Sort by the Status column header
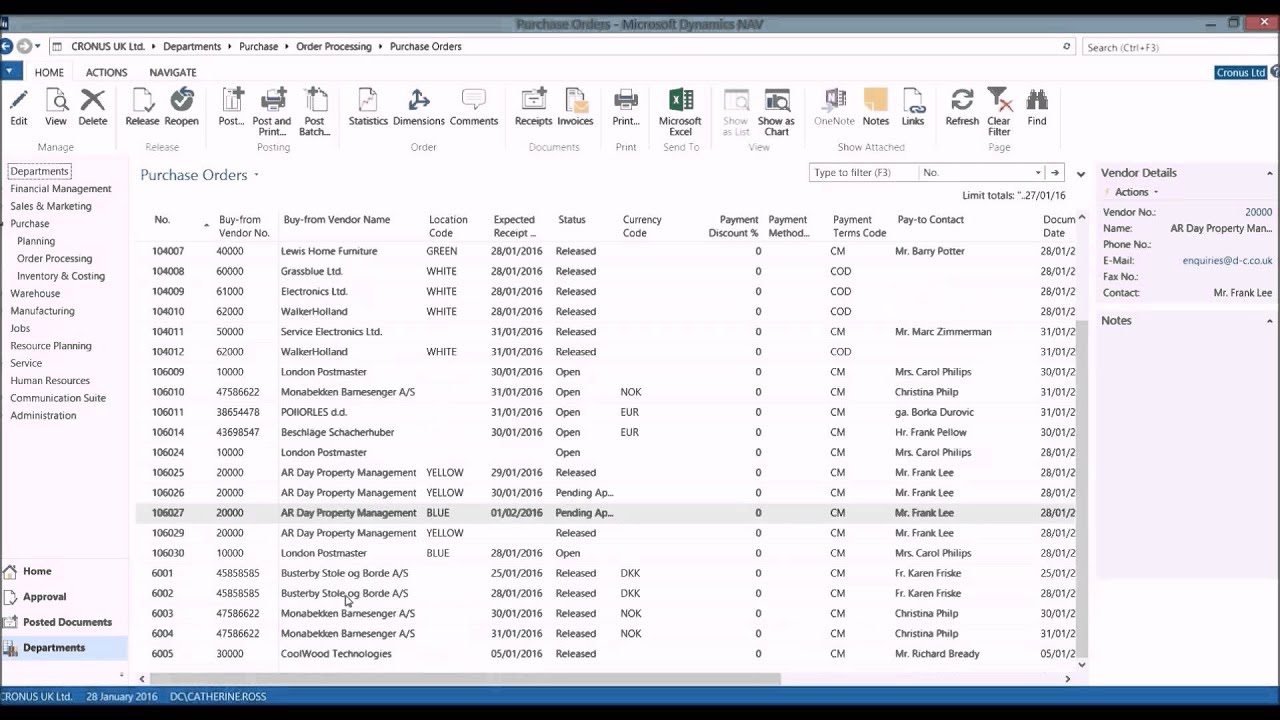Image resolution: width=1280 pixels, height=720 pixels. click(x=572, y=220)
